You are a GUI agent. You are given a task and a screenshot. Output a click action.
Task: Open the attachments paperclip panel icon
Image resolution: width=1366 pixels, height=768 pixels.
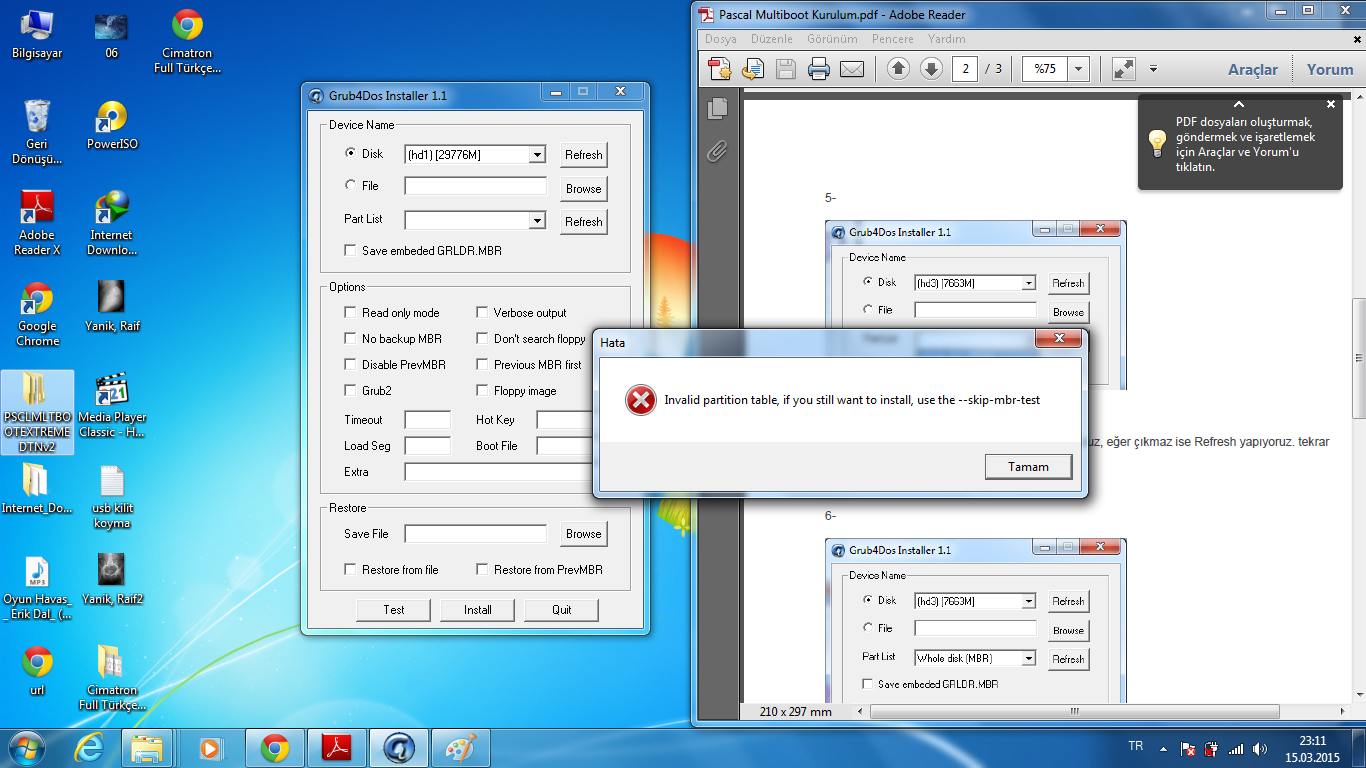pos(716,151)
